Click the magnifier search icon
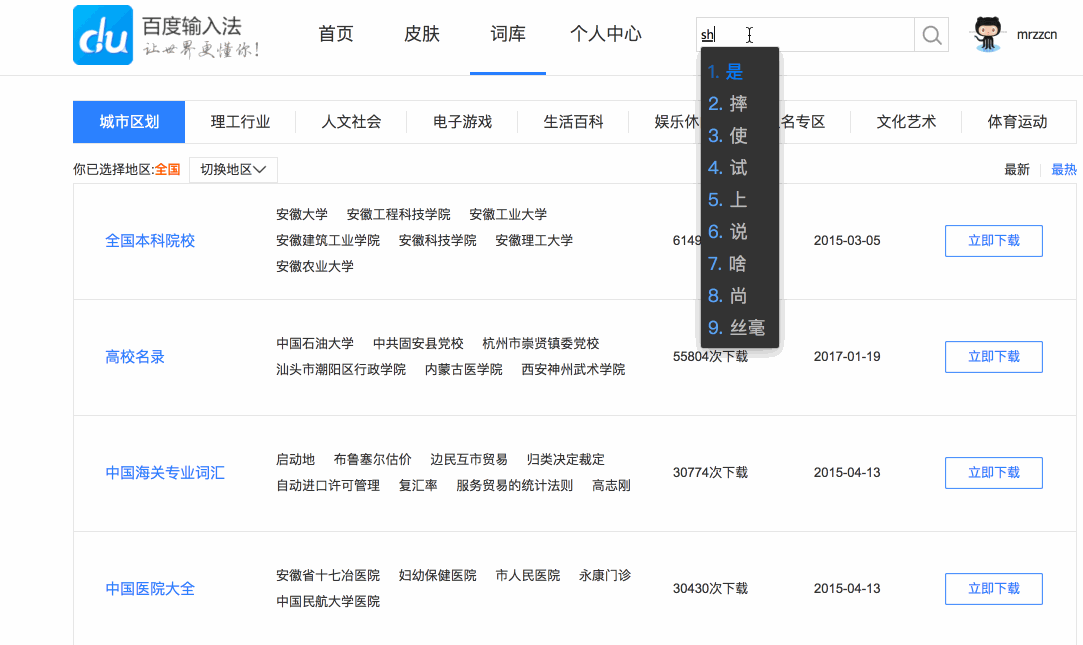 point(931,35)
